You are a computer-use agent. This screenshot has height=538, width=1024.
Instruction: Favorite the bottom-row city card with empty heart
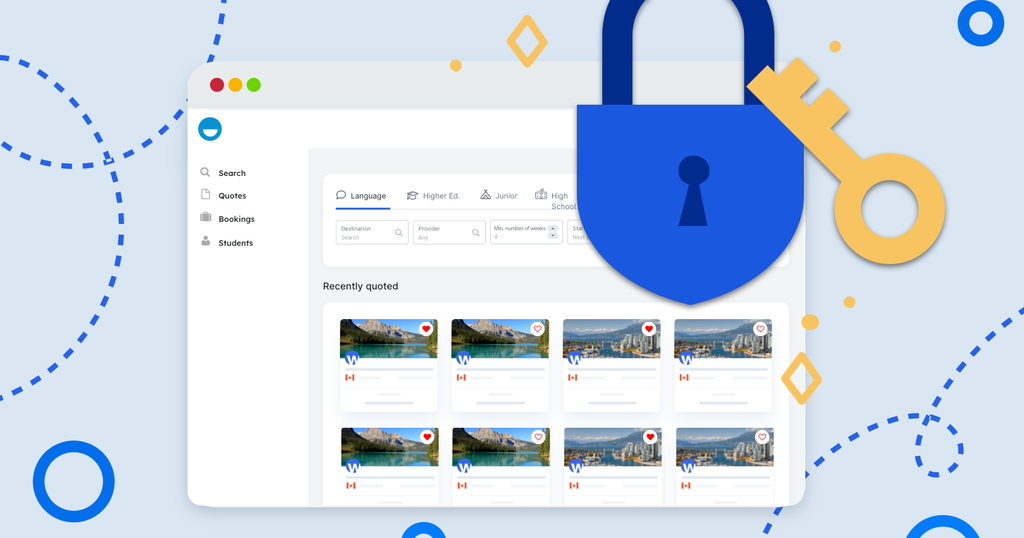point(761,437)
